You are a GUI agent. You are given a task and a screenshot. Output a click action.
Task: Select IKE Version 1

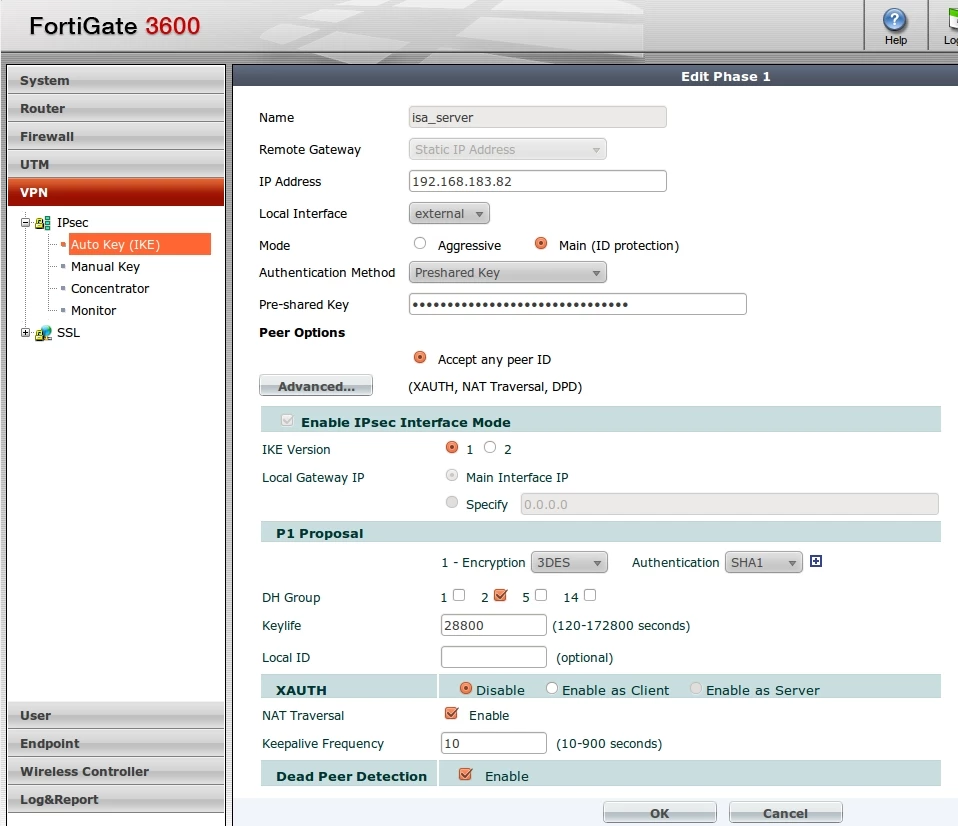click(x=452, y=447)
